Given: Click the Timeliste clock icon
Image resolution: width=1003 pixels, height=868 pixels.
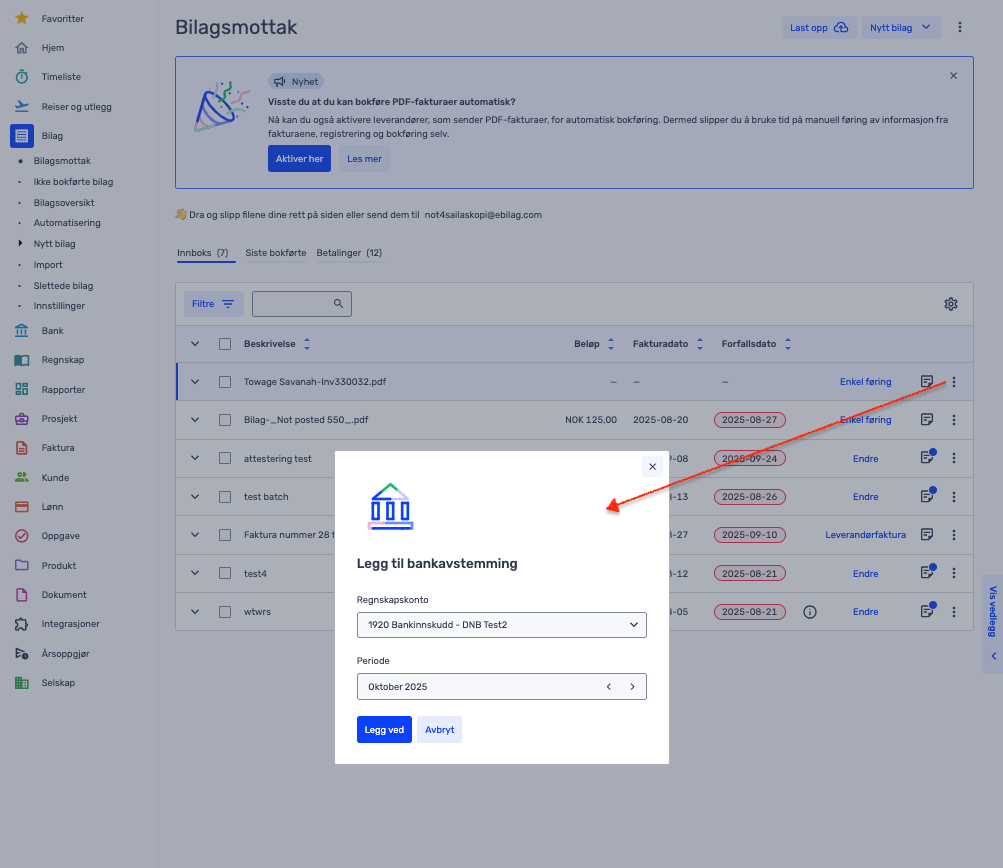Looking at the screenshot, I should click(x=22, y=77).
